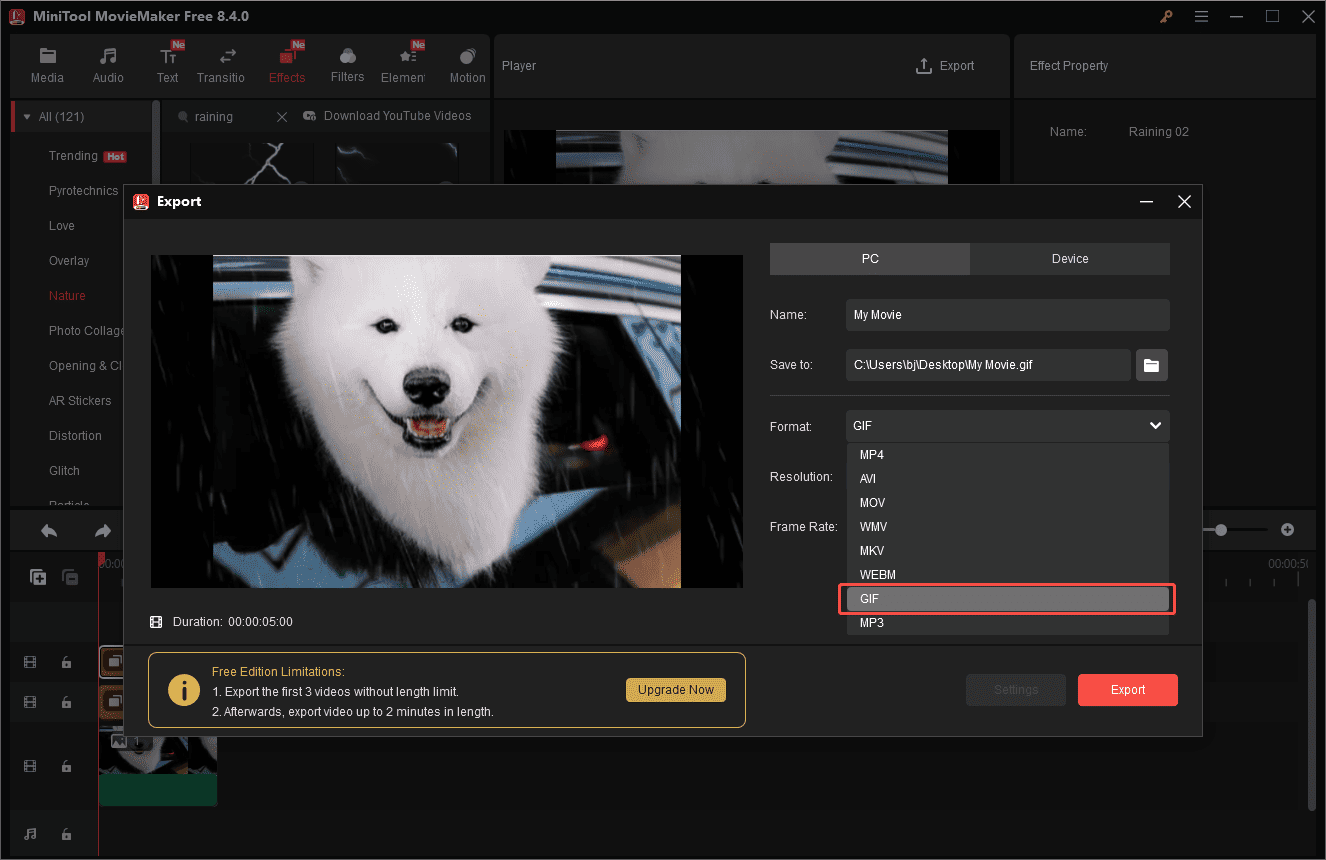The width and height of the screenshot is (1326, 860).
Task: Click the undo arrow above the timeline
Action: (x=48, y=529)
